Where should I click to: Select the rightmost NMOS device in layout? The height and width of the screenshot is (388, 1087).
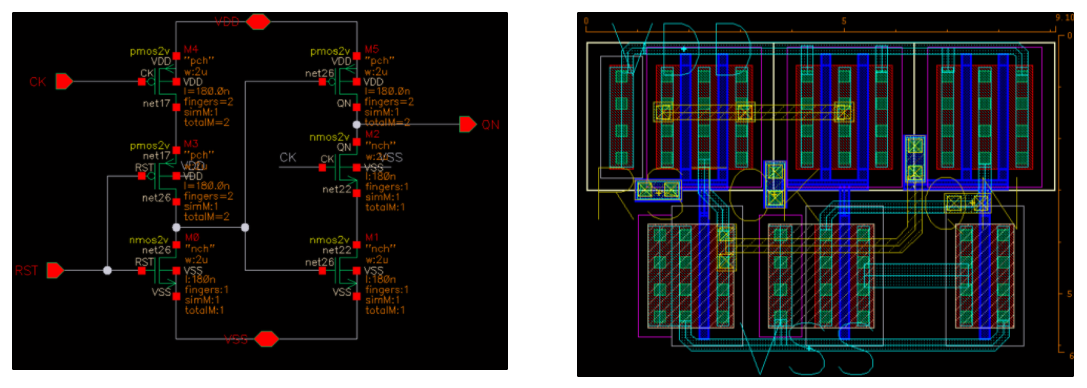tap(984, 276)
